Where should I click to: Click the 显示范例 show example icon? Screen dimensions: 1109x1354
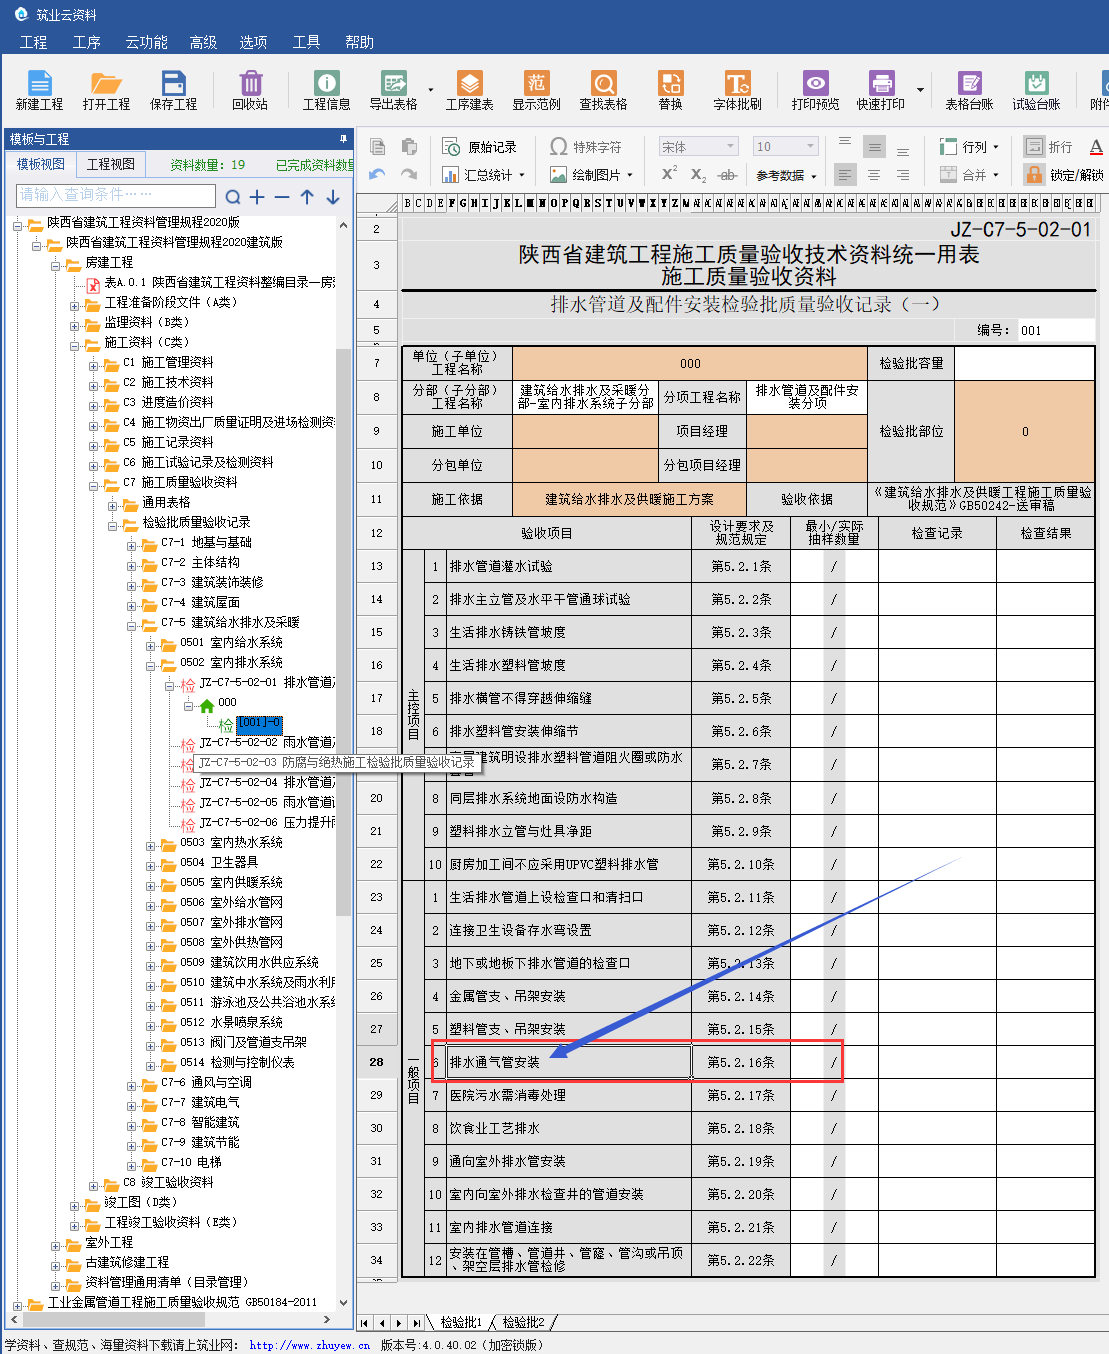pos(537,89)
